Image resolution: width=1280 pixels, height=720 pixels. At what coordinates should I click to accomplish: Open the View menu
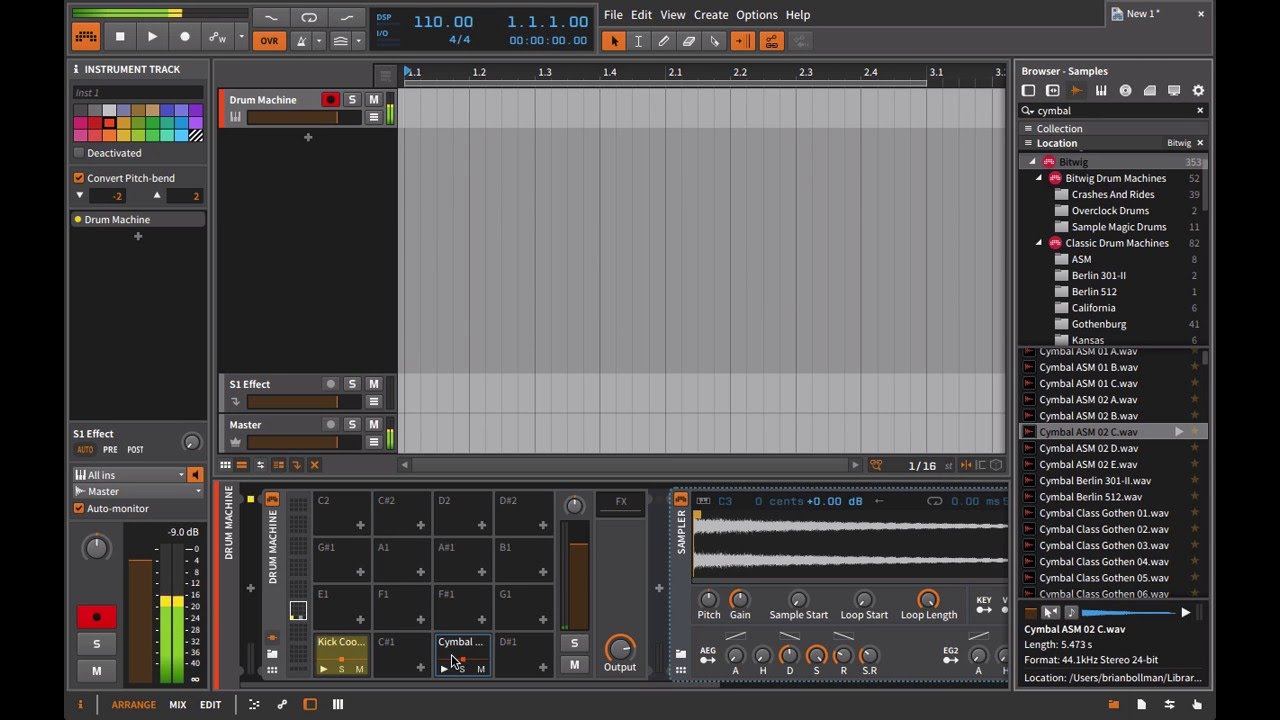point(673,15)
